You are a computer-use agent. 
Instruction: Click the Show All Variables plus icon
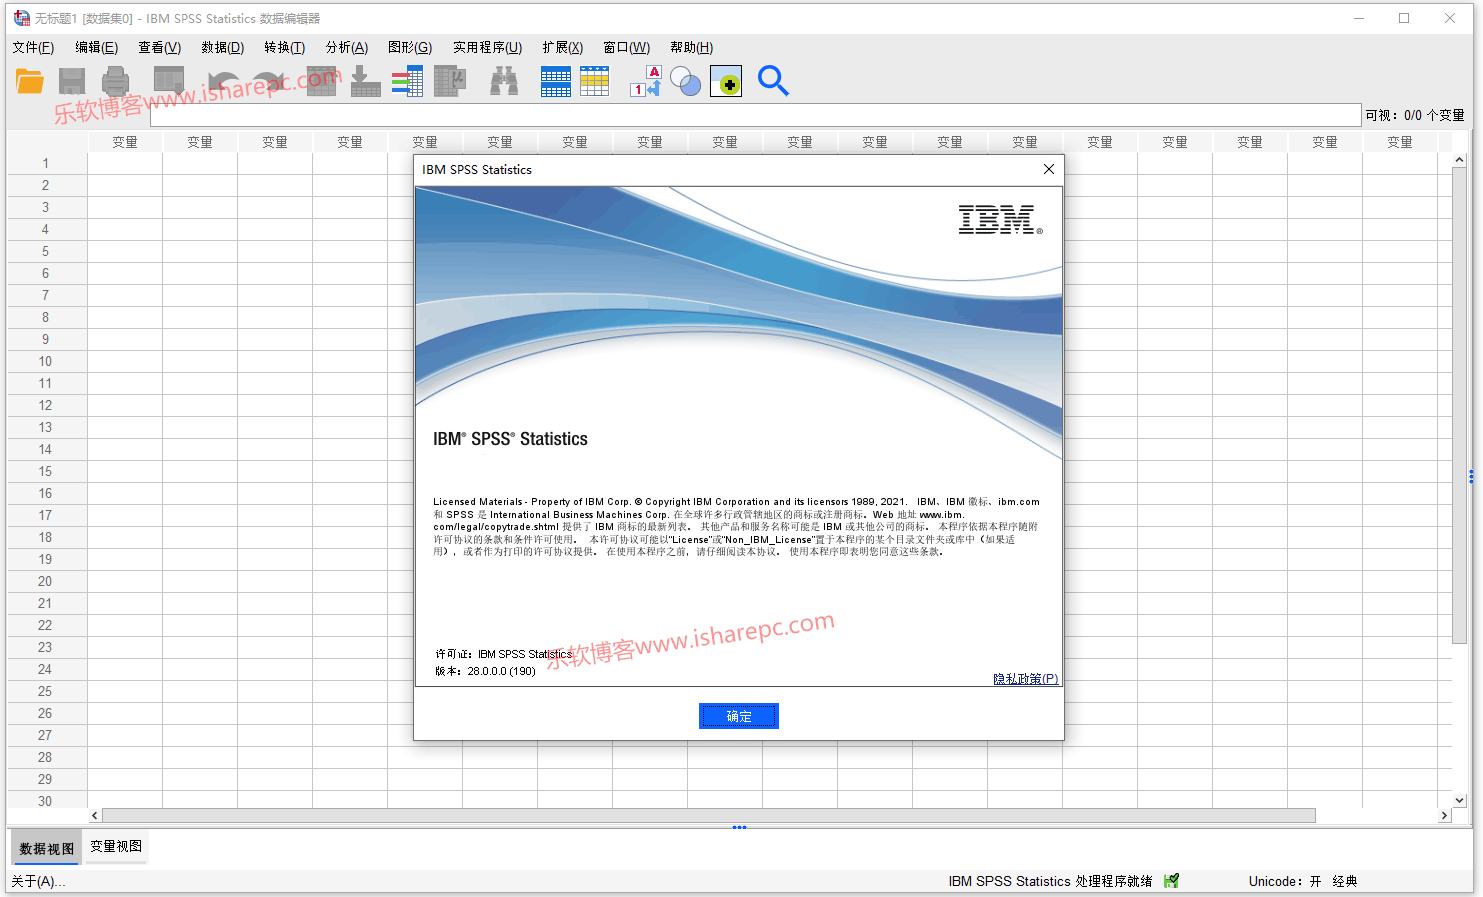726,82
